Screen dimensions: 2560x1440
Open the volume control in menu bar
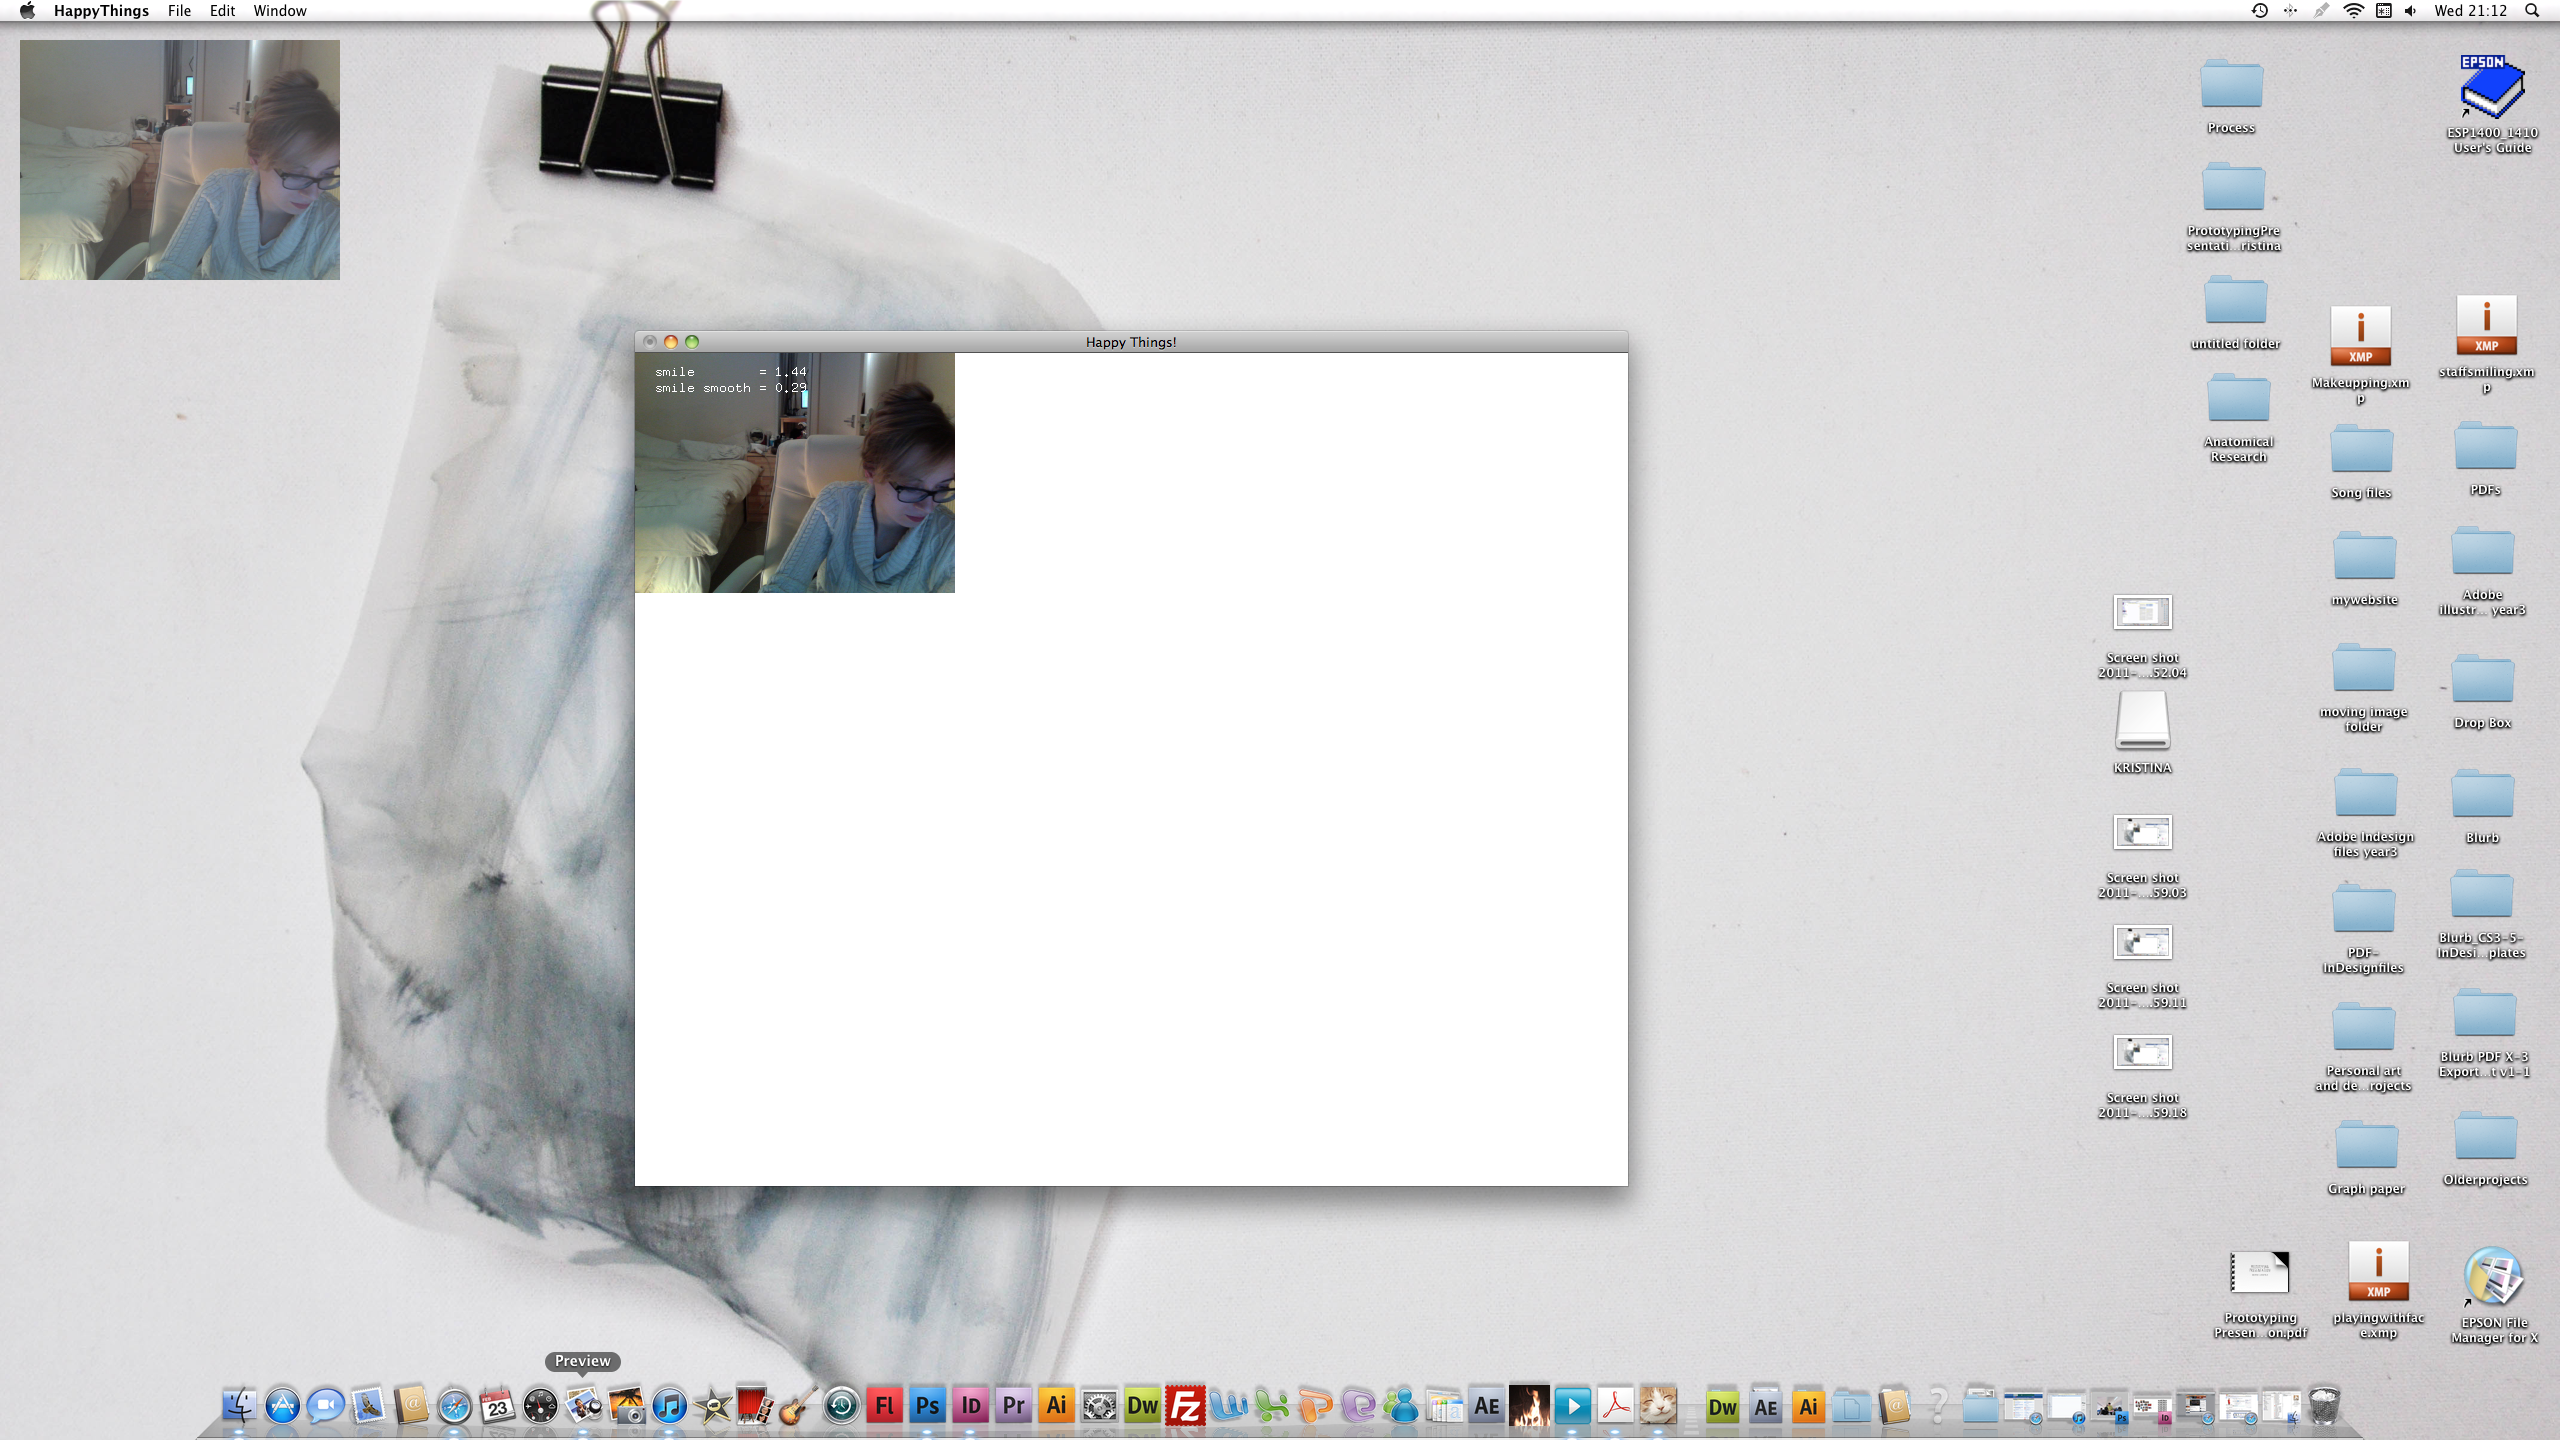(2411, 11)
